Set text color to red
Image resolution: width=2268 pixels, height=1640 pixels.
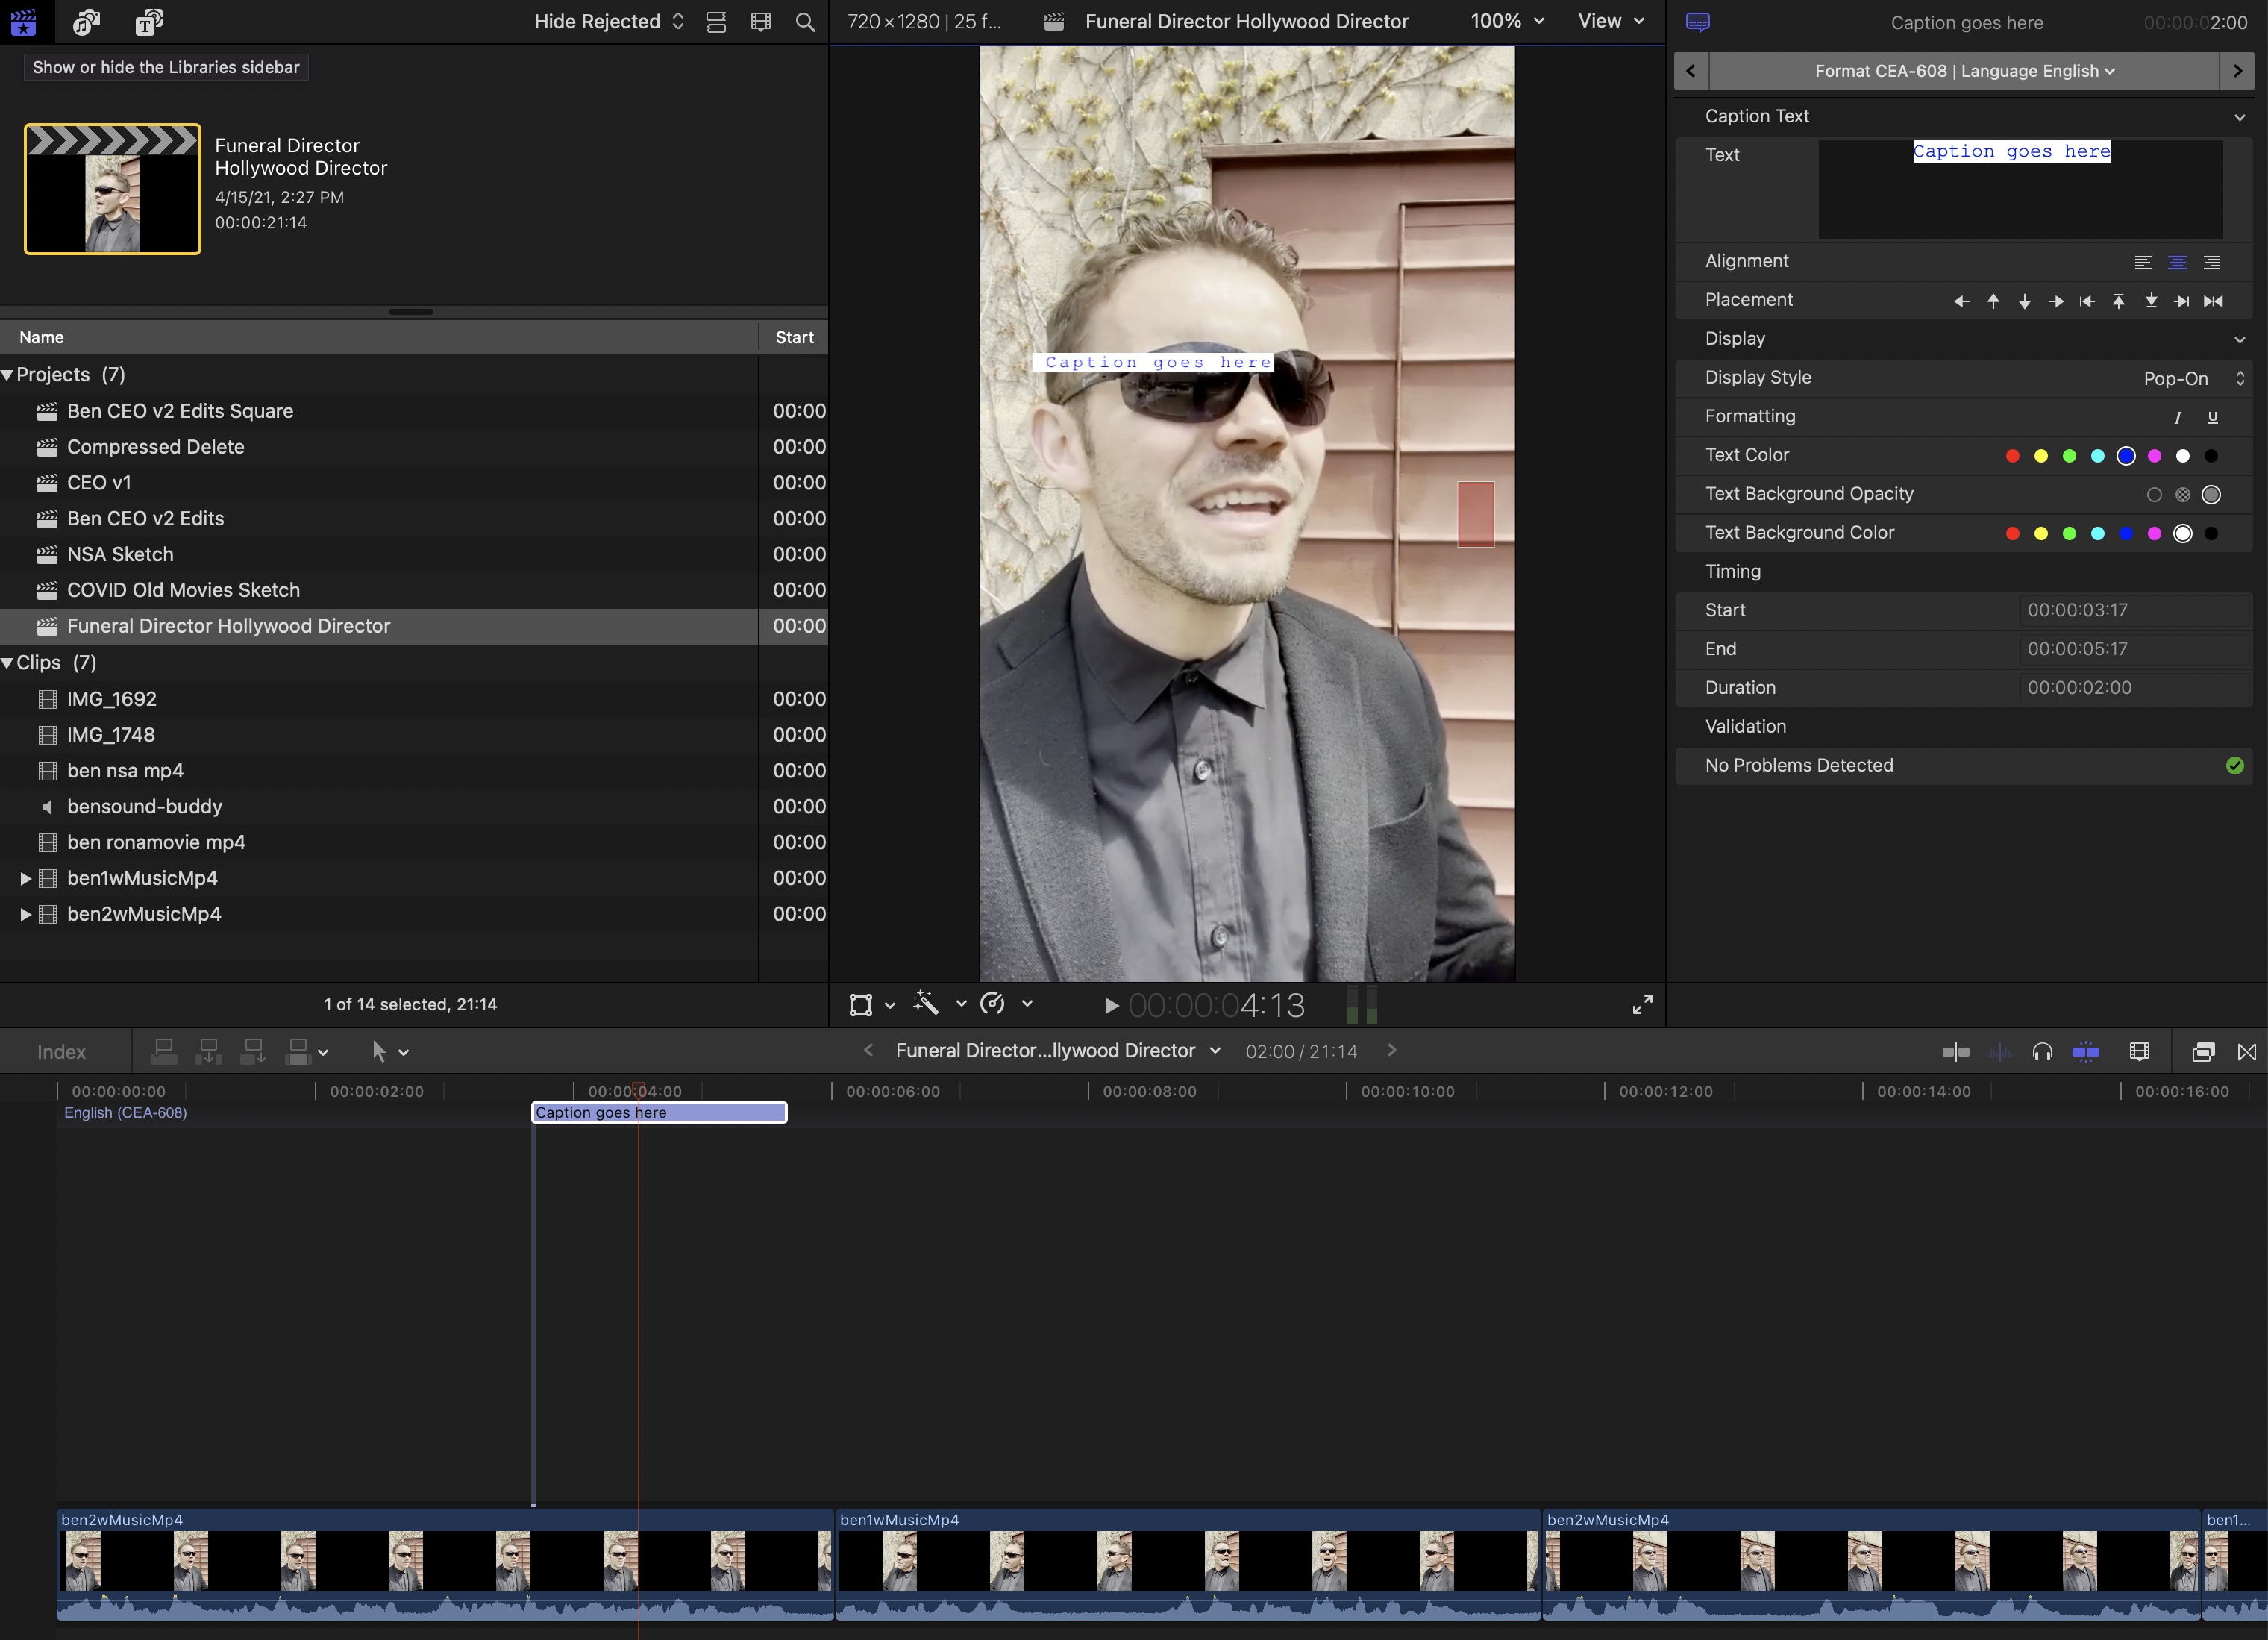coord(2012,456)
